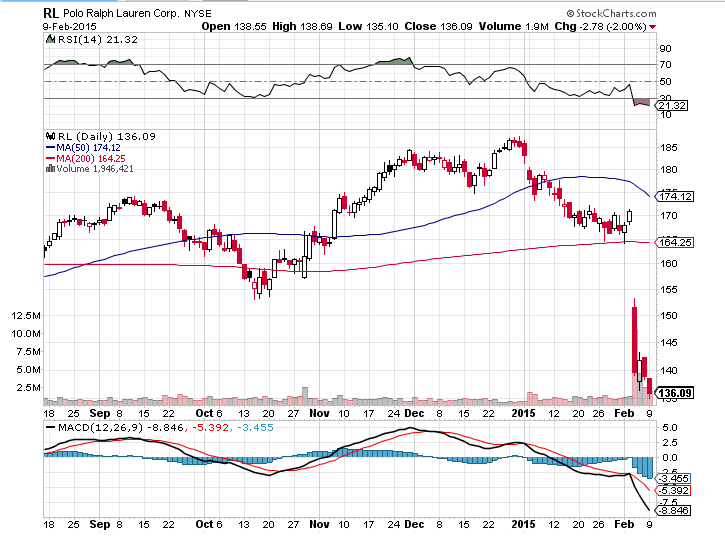The width and height of the screenshot is (725, 537).
Task: Click Feb on the price chart date axis
Action: (624, 413)
